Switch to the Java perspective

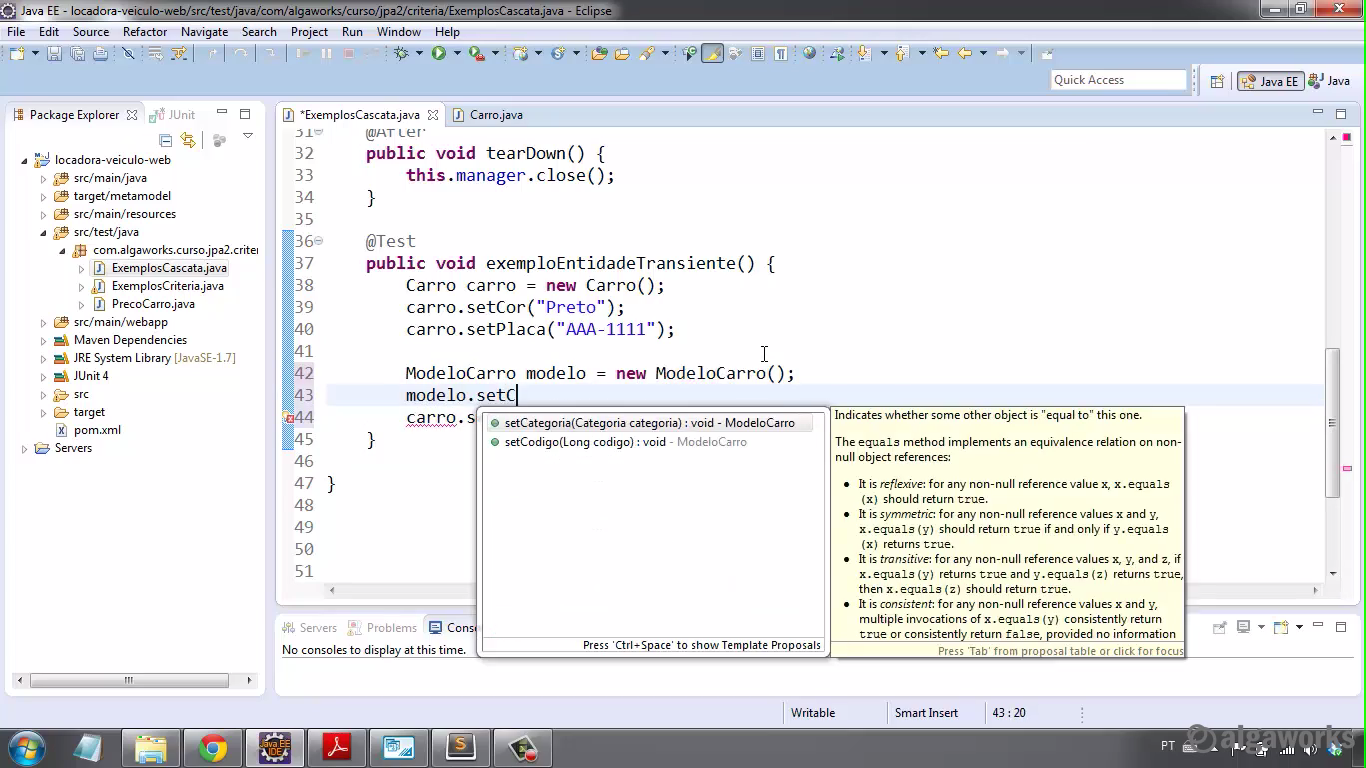1330,81
